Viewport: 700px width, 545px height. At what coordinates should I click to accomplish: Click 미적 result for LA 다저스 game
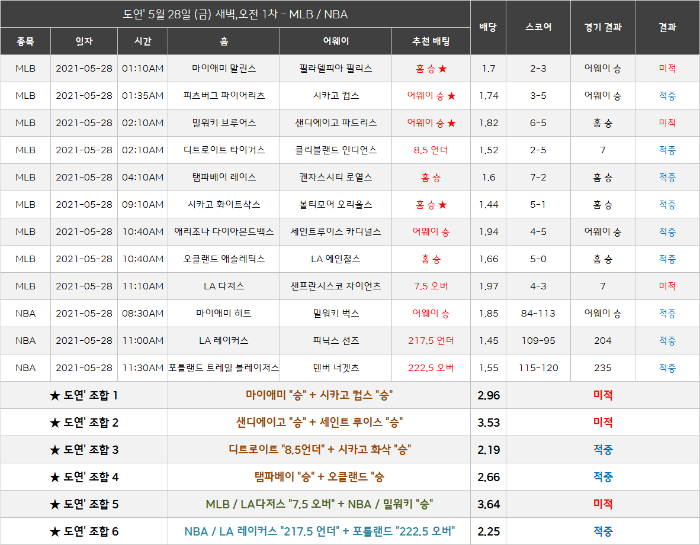tap(667, 286)
